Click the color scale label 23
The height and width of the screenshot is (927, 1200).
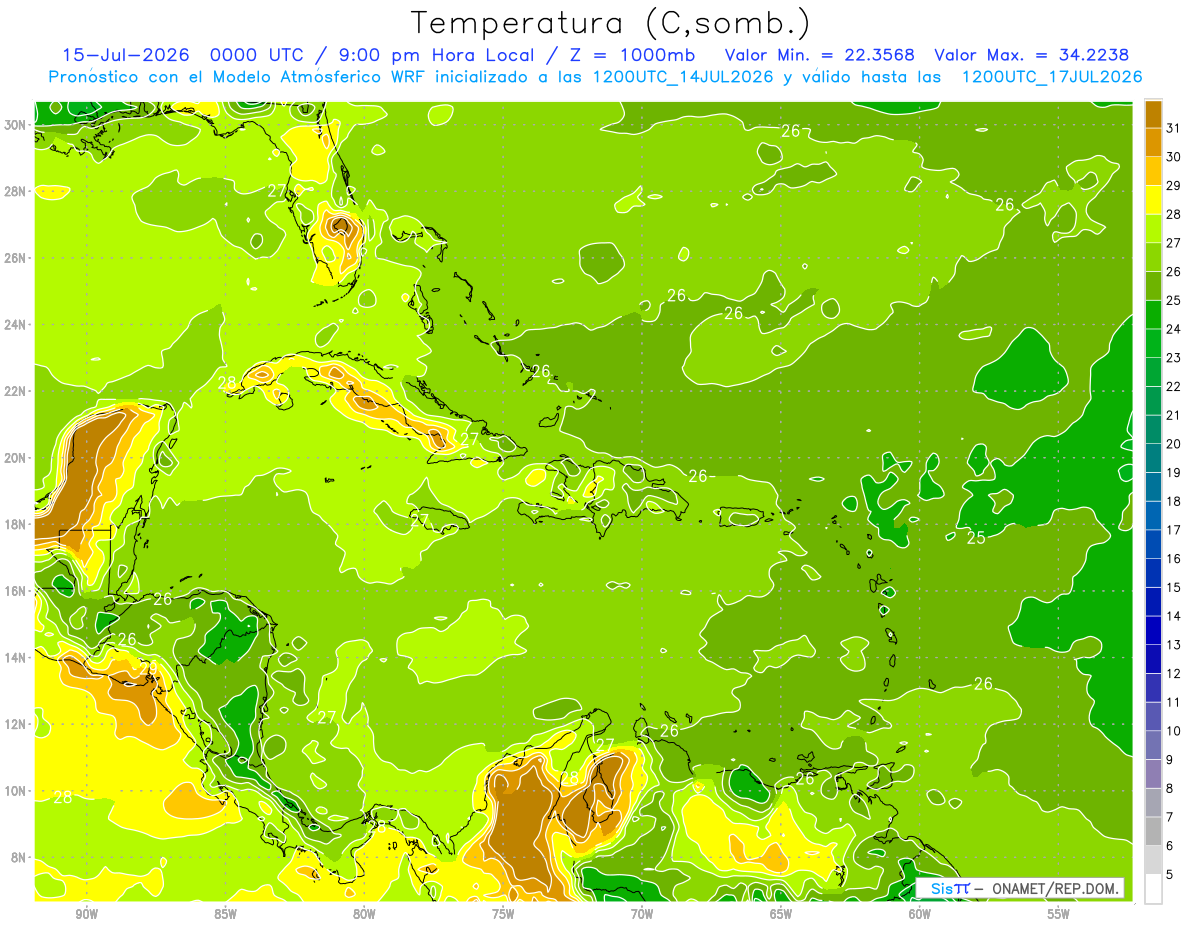click(x=1174, y=357)
